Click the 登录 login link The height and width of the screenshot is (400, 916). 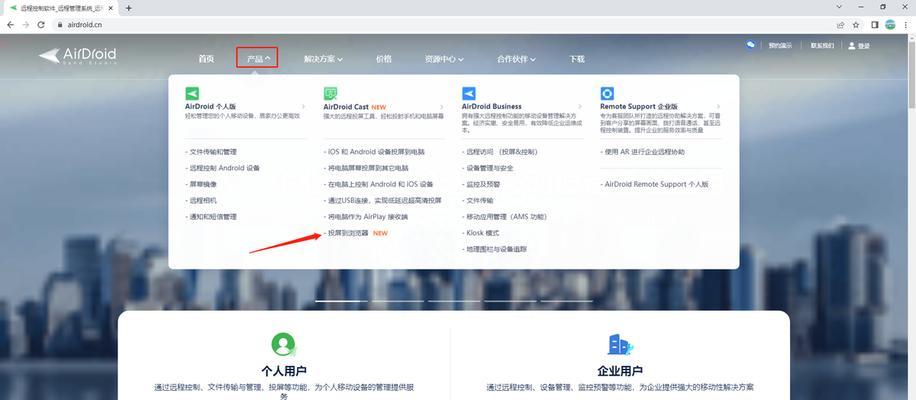coord(864,46)
